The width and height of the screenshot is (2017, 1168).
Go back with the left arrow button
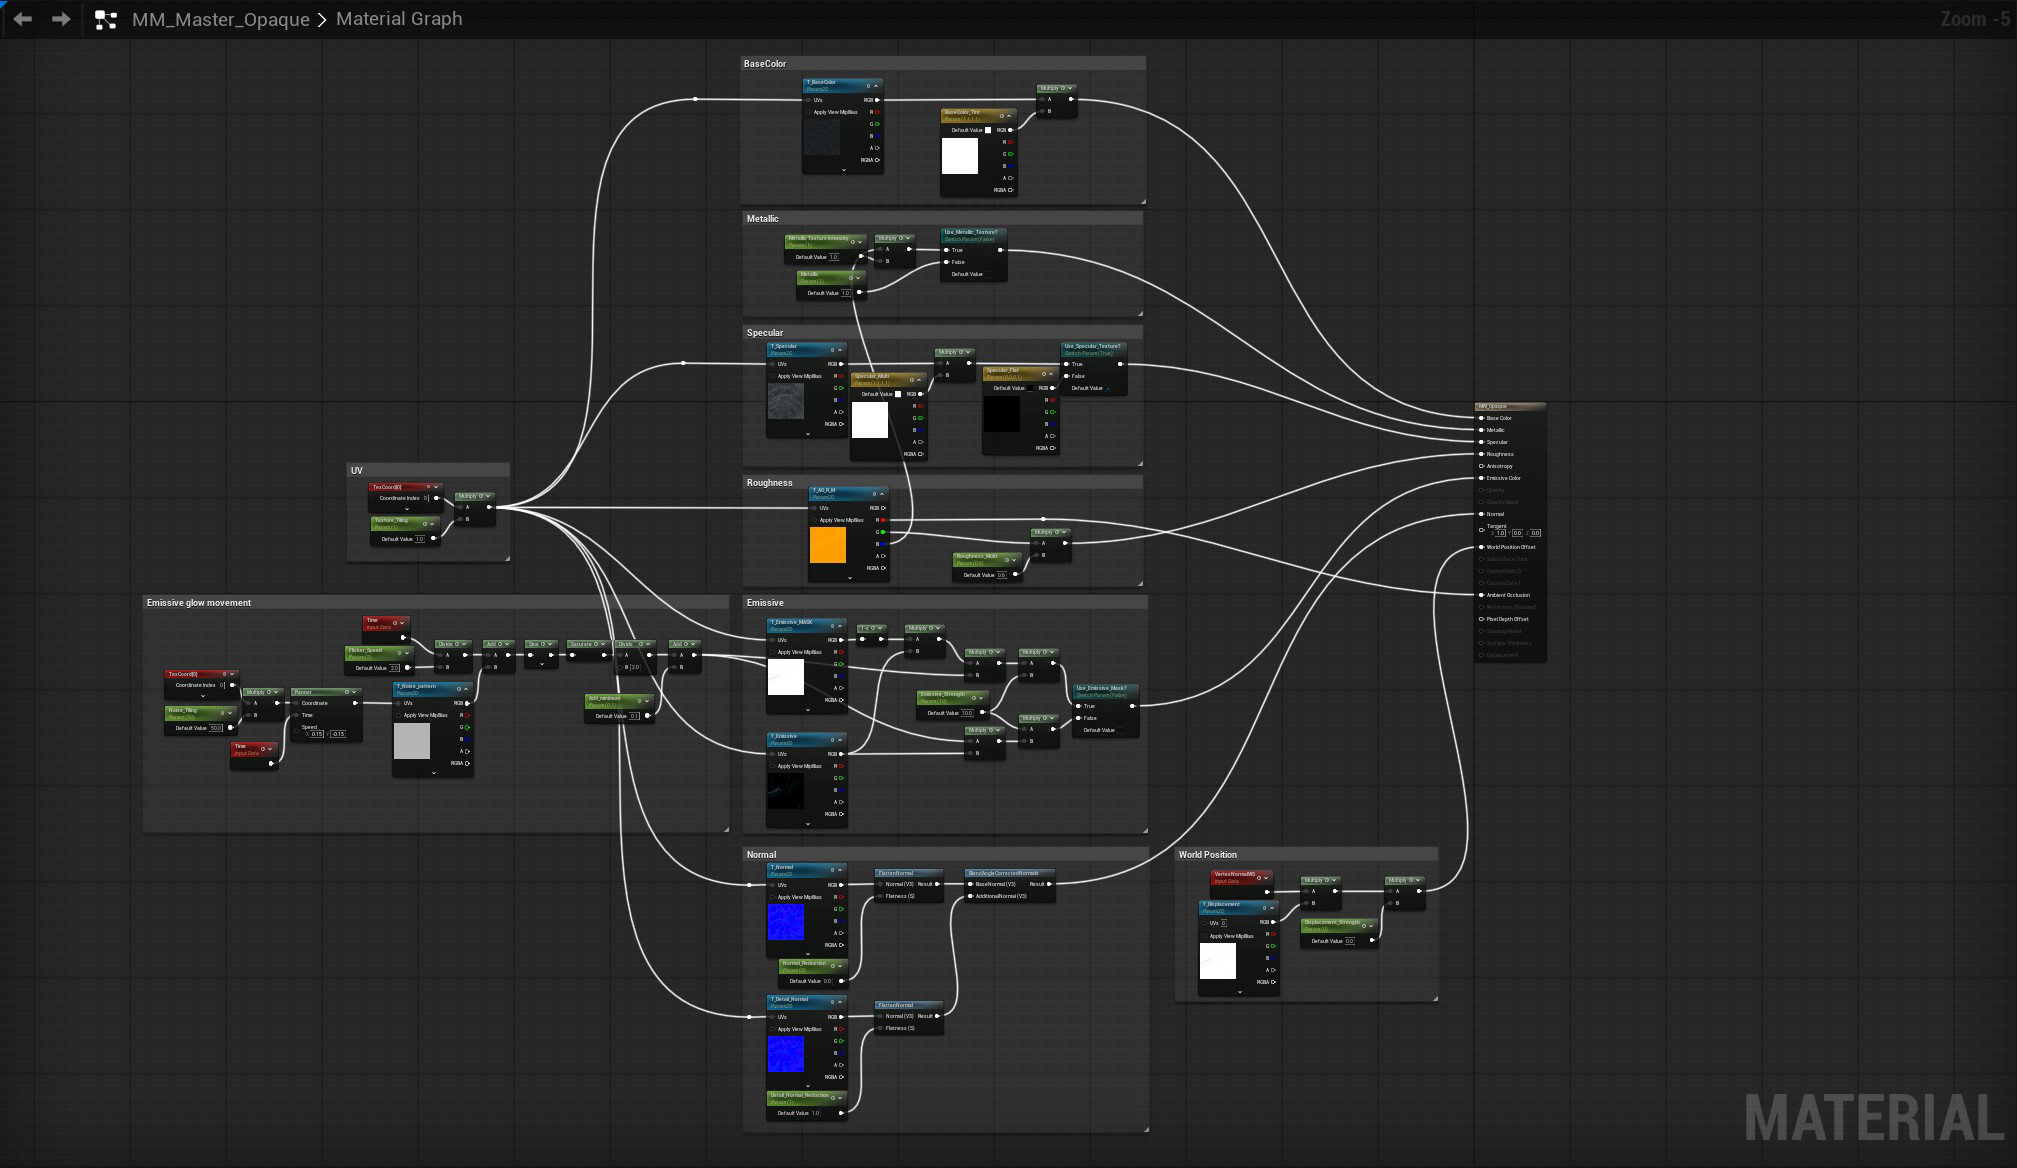coord(22,19)
